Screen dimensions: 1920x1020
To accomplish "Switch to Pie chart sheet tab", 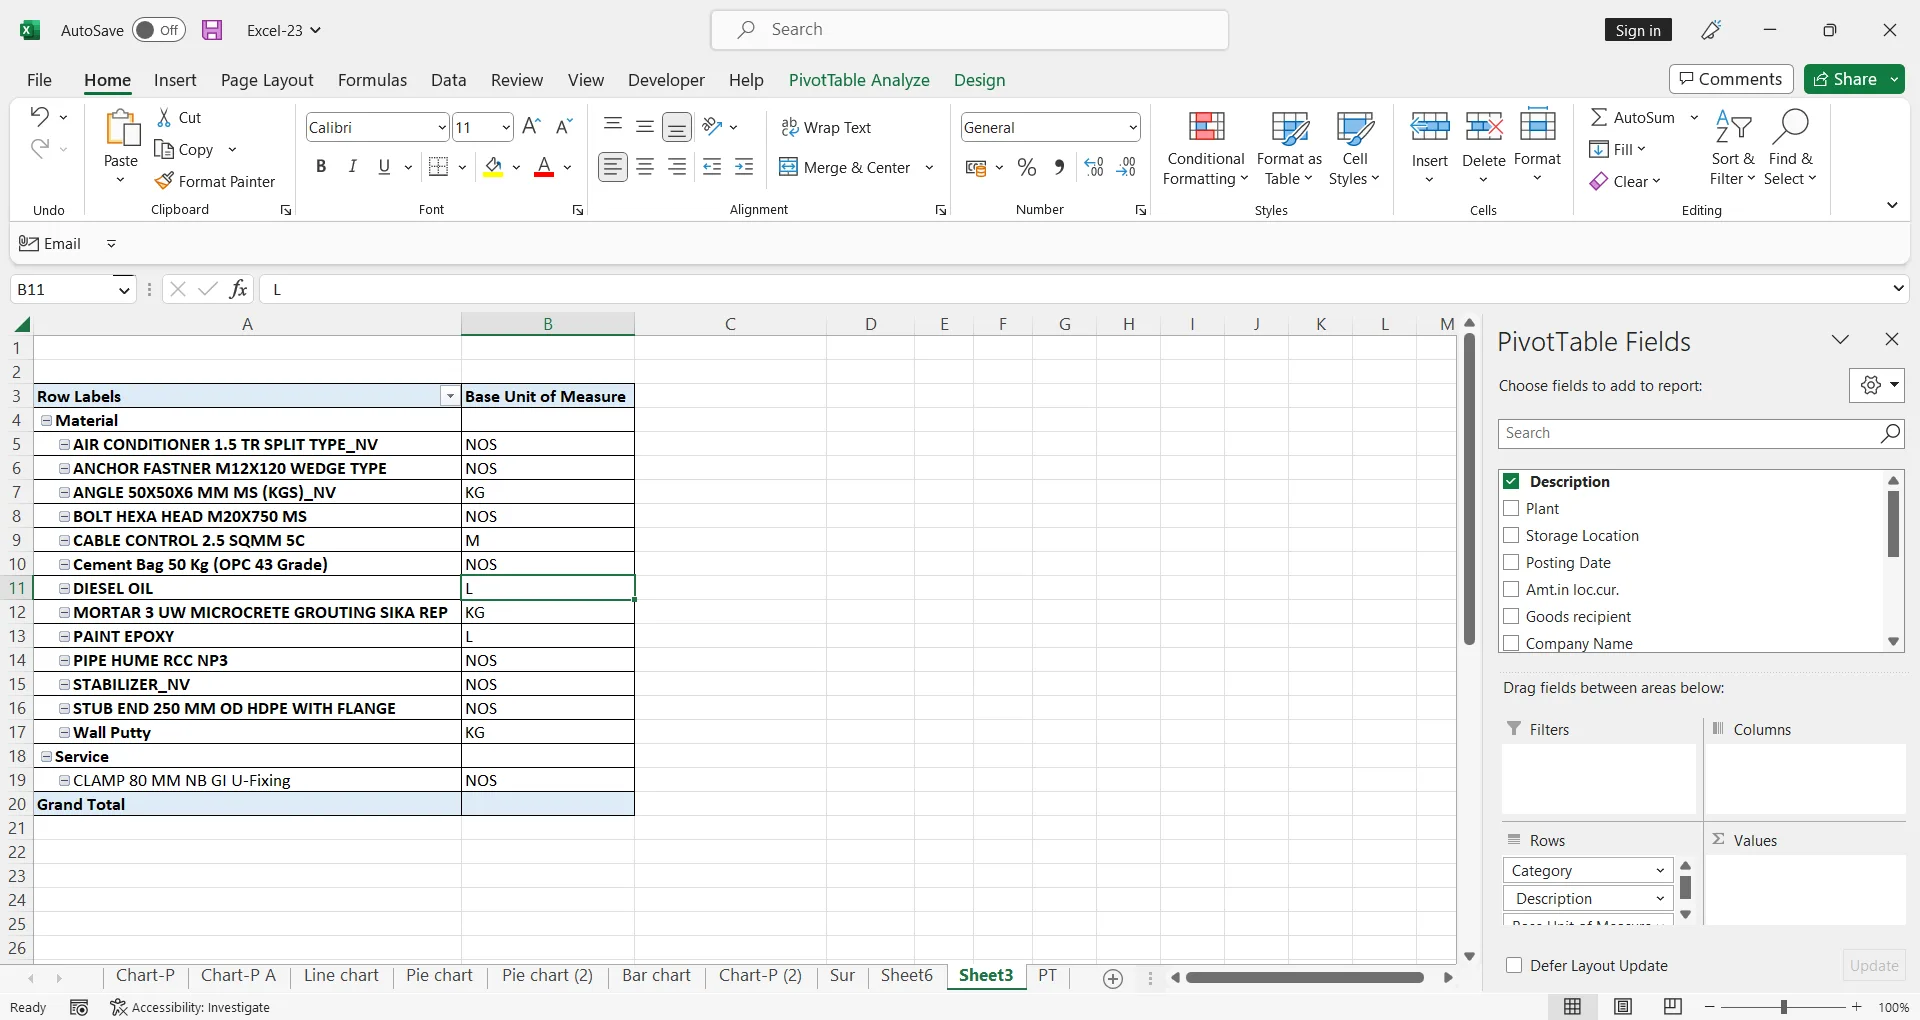I will [x=439, y=976].
